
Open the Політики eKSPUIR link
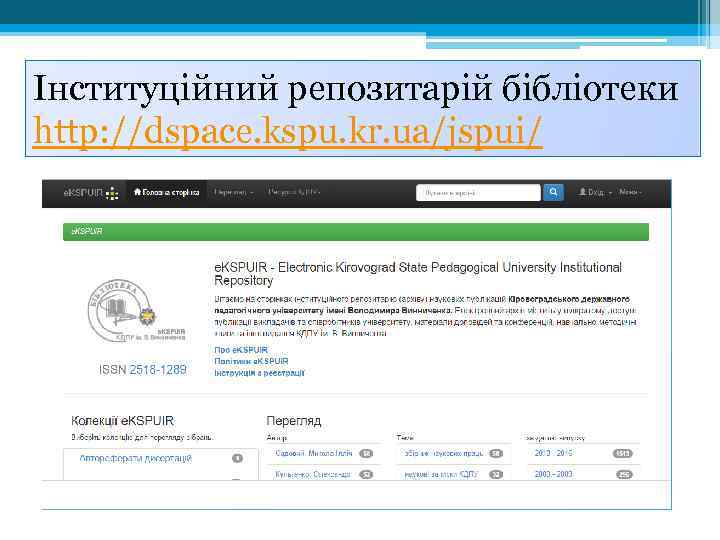(251, 361)
